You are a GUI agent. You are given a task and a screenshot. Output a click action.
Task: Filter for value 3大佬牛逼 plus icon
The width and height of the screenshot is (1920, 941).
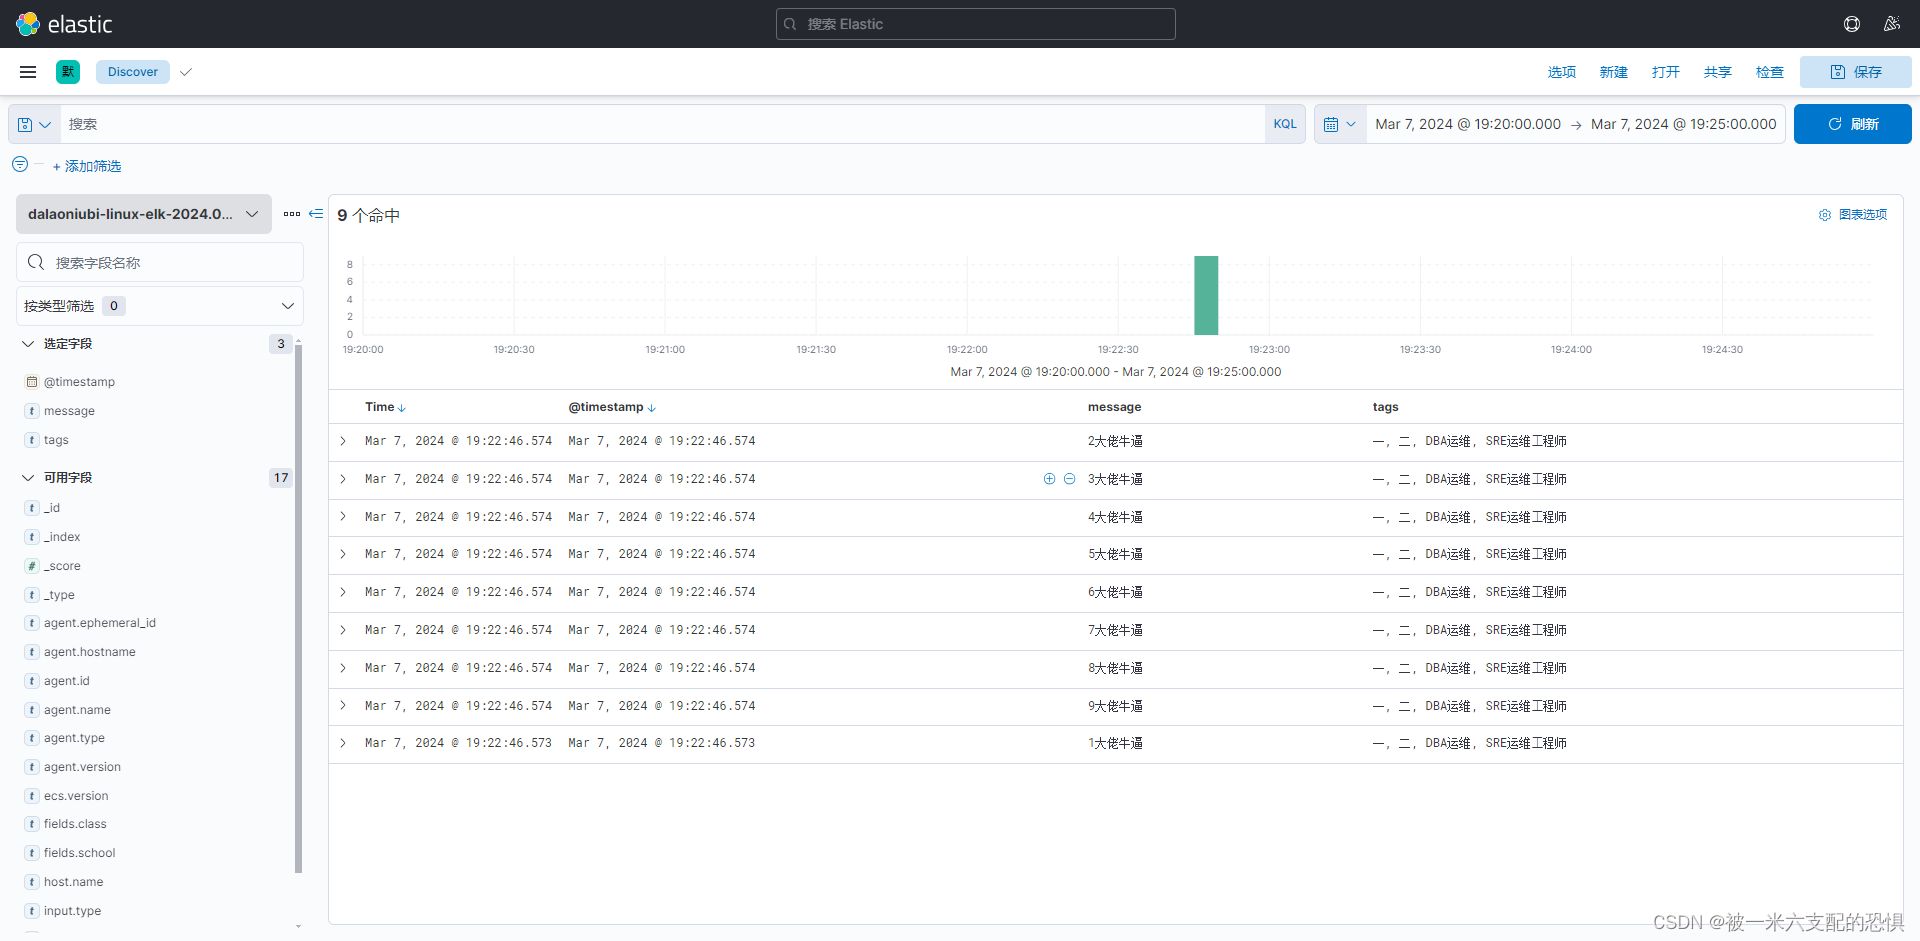click(x=1049, y=479)
